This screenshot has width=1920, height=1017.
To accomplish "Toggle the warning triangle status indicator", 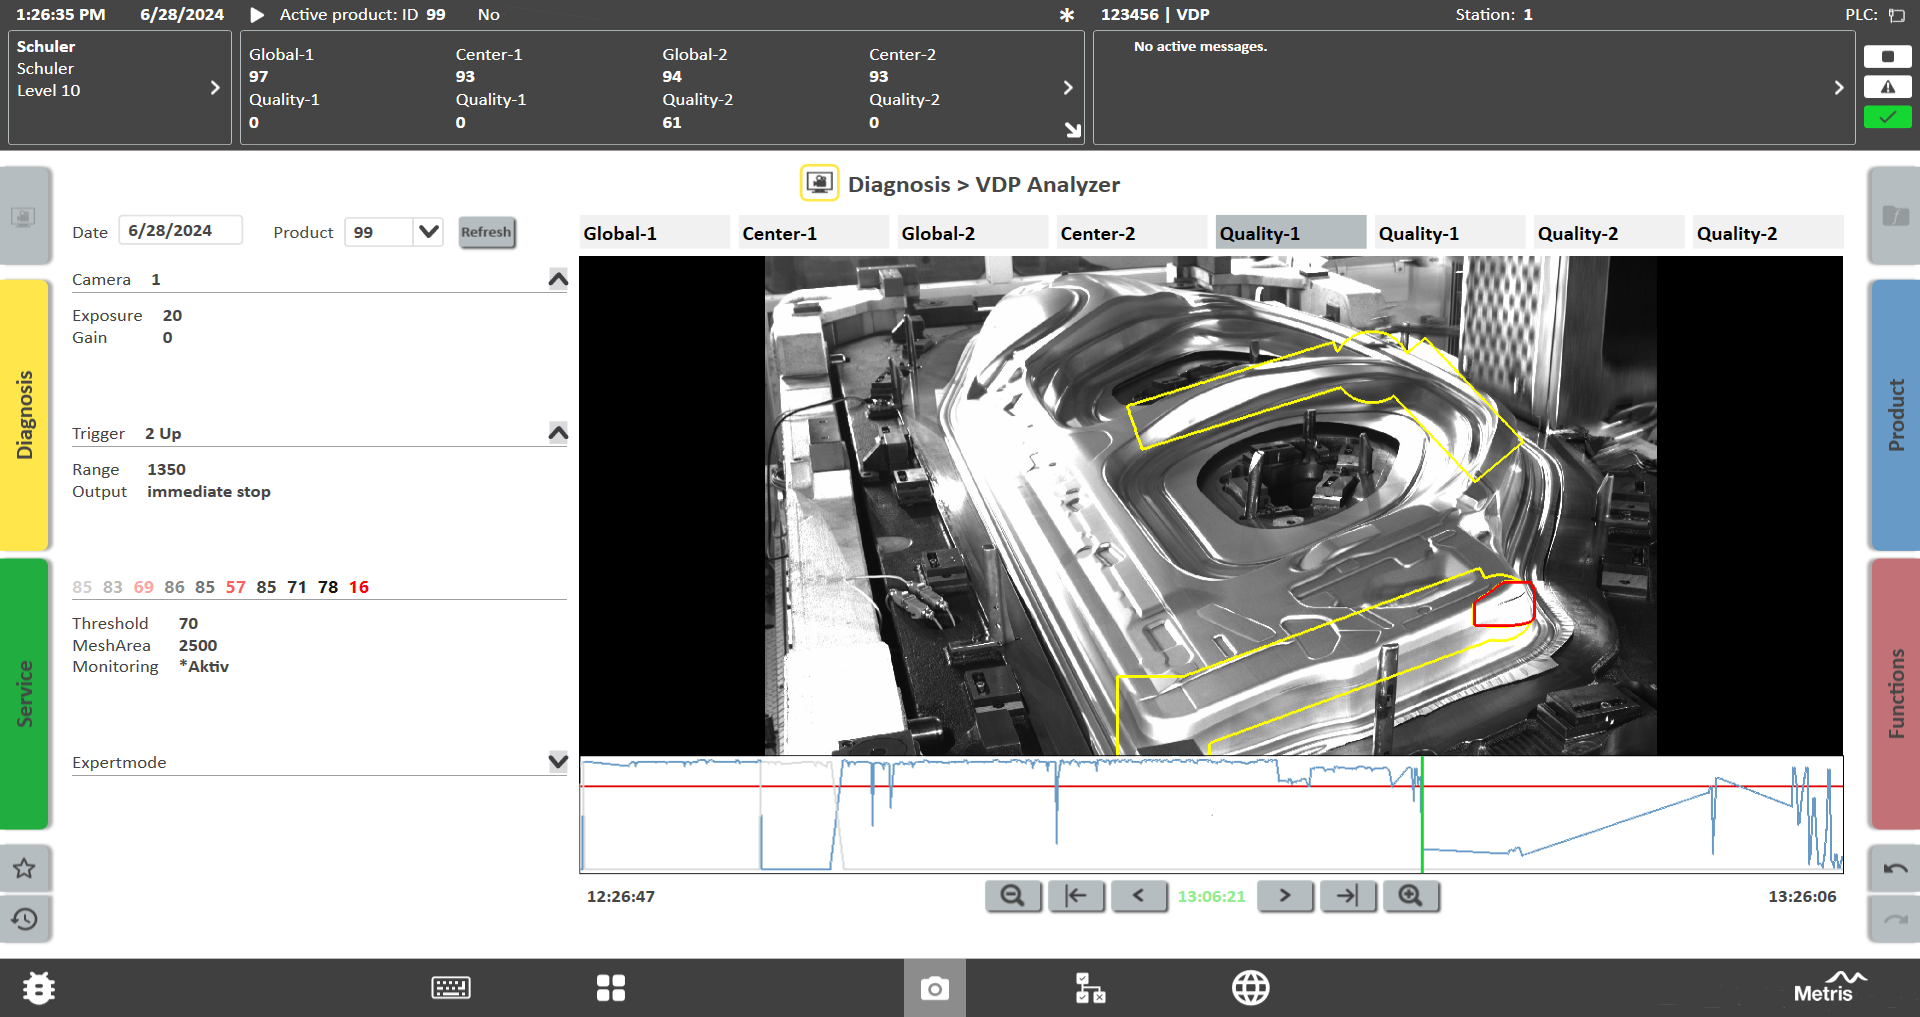I will tap(1887, 87).
